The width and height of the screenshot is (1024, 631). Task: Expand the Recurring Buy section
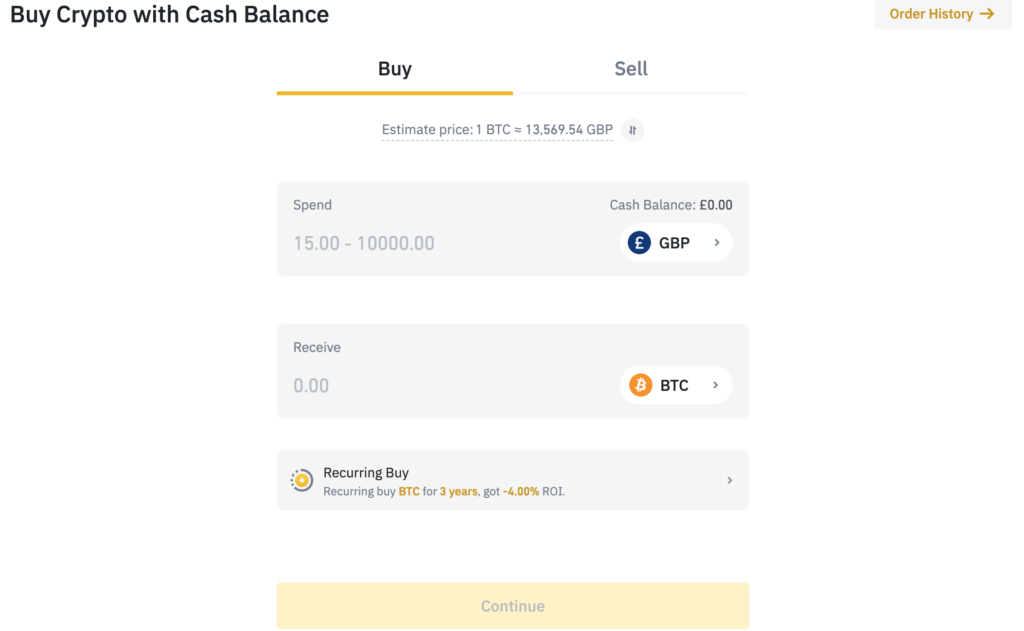tap(512, 480)
